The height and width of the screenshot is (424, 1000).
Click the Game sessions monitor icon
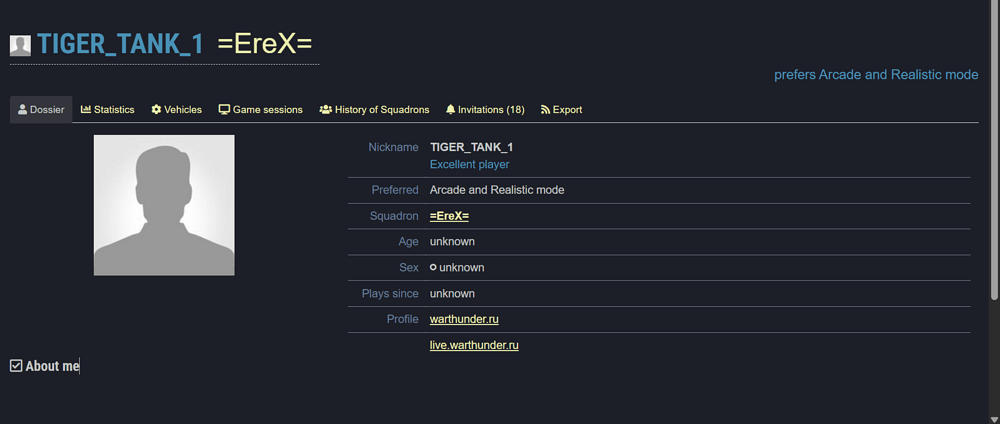click(224, 110)
